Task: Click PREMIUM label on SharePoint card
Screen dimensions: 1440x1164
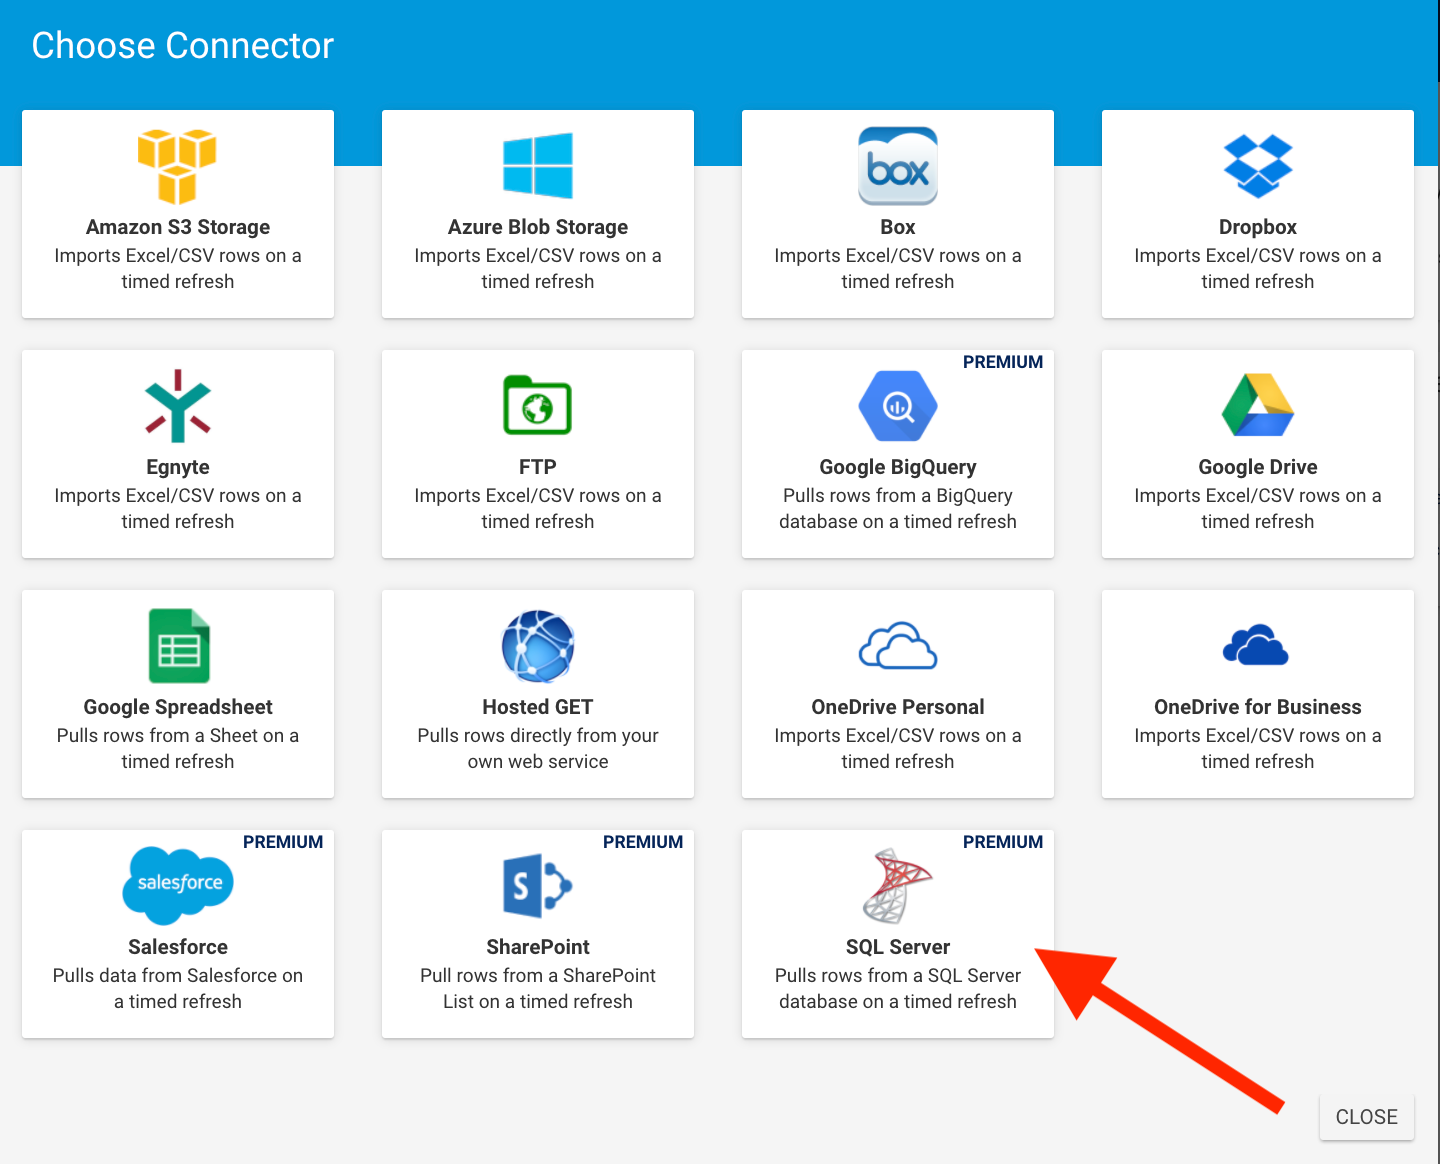Action: point(643,842)
